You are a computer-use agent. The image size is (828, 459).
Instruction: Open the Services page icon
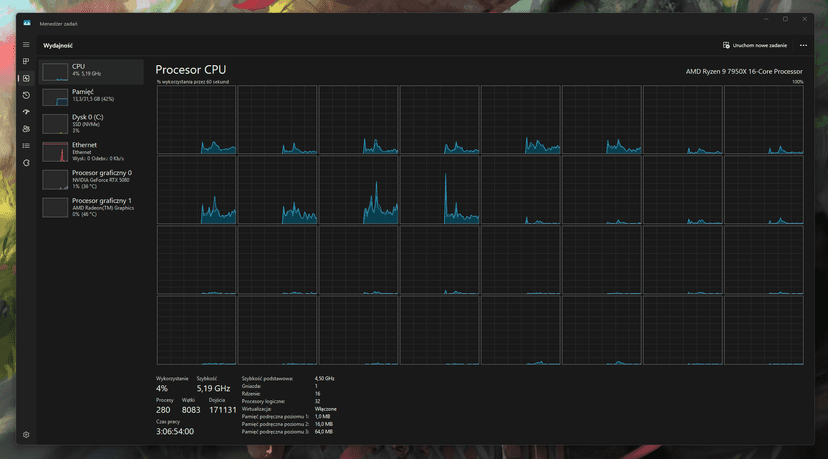[x=27, y=162]
